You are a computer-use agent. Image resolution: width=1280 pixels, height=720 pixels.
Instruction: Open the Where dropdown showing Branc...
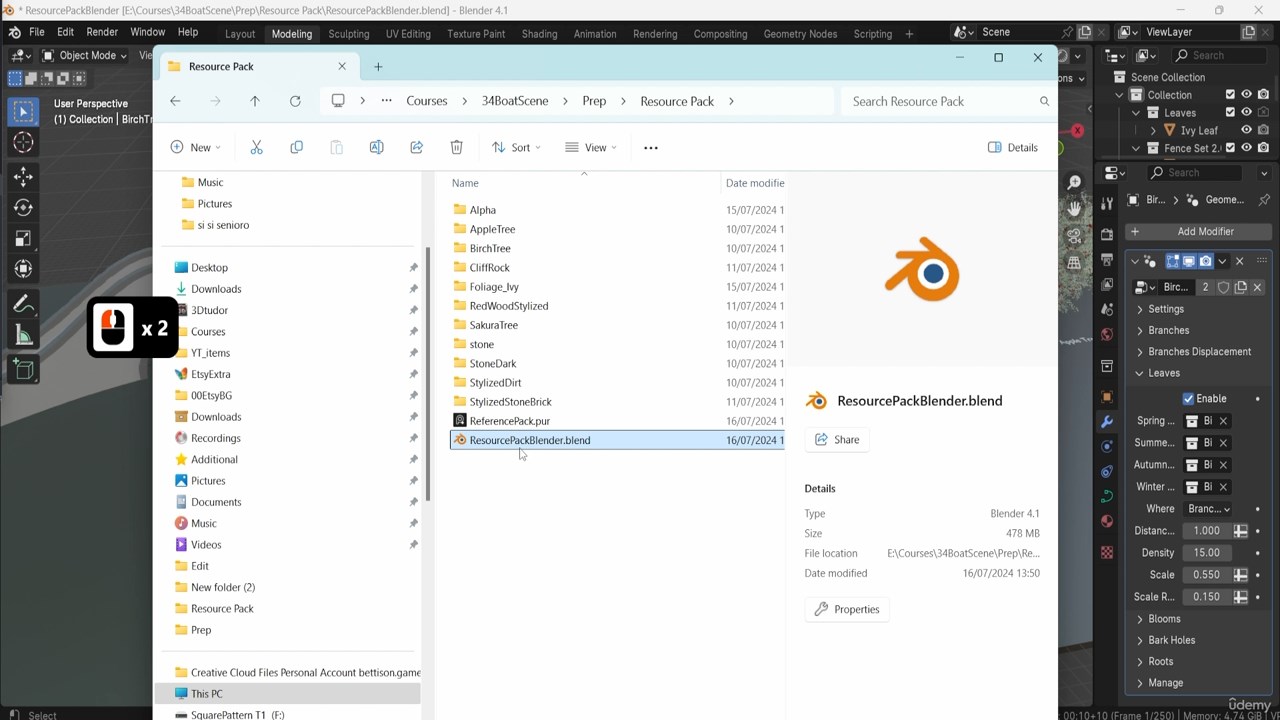[1207, 509]
